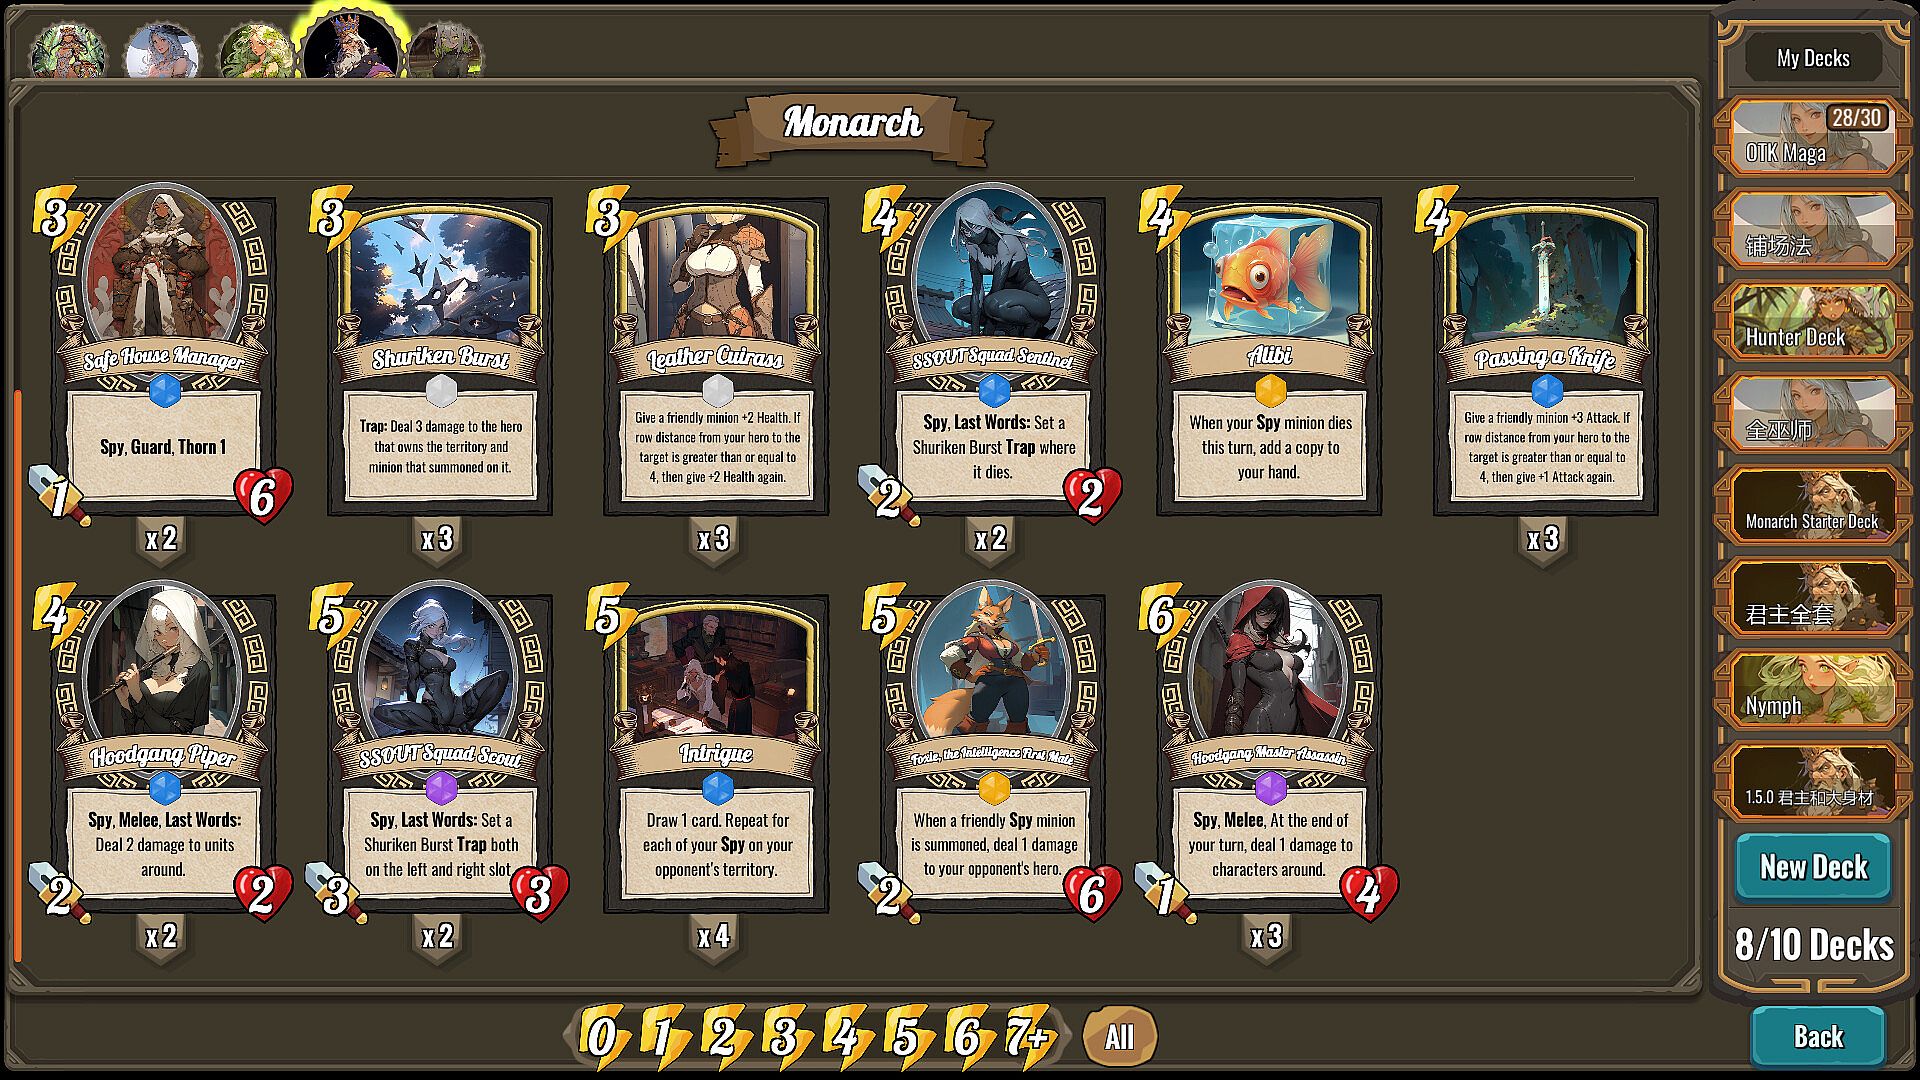
Task: Select the crowned Monarch hero portrait
Action: pos(351,47)
